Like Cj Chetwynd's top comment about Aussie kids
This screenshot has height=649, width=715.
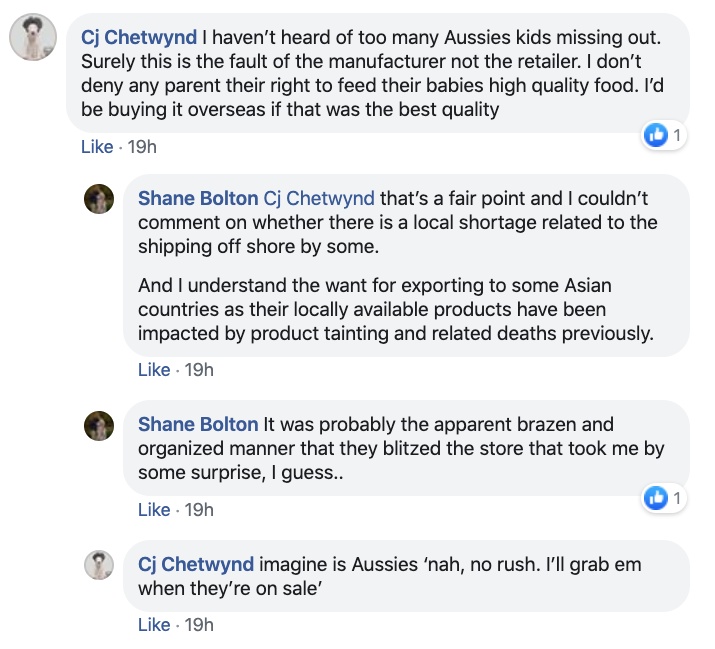coord(97,147)
